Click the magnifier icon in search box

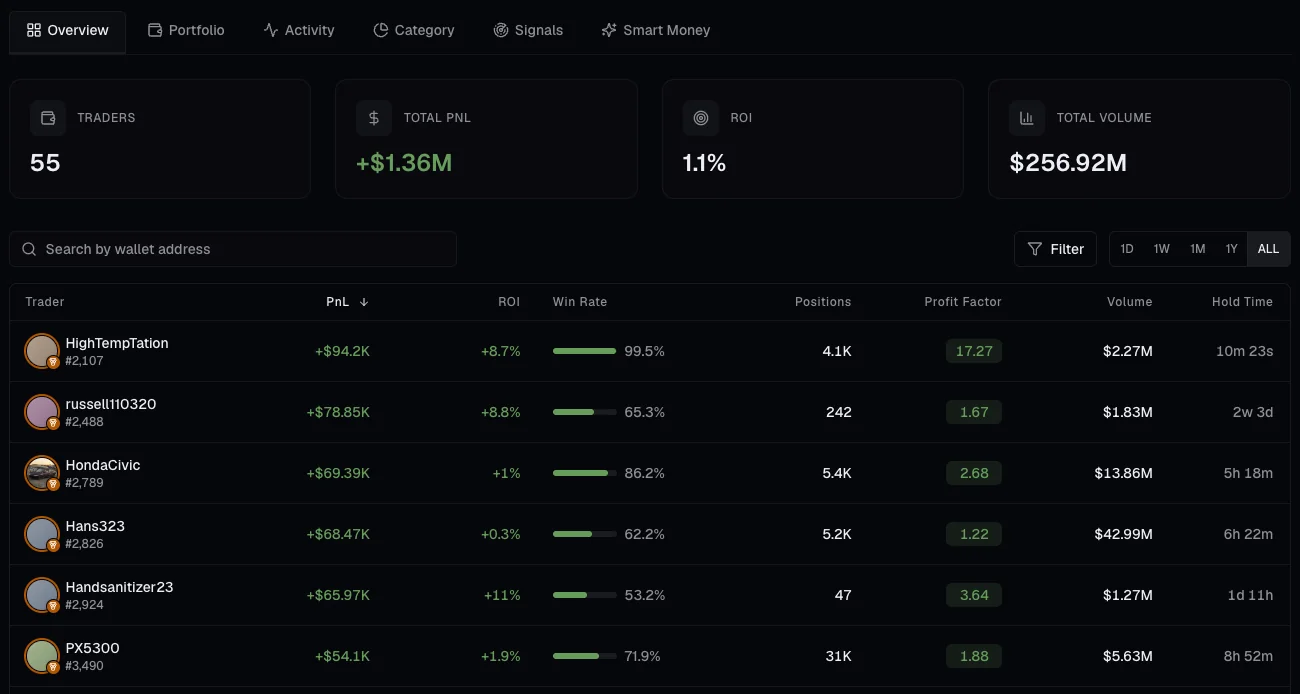coord(29,249)
